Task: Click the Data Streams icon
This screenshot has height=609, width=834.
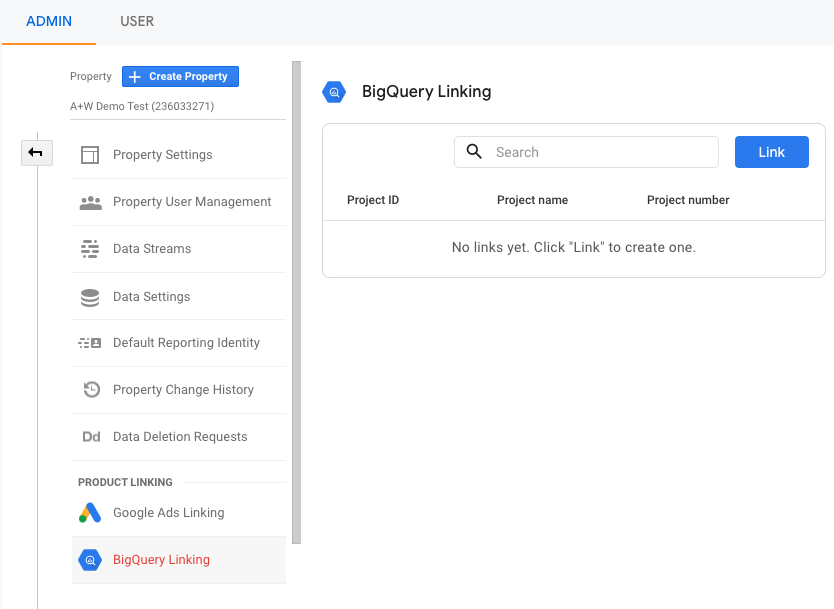Action: pos(90,249)
